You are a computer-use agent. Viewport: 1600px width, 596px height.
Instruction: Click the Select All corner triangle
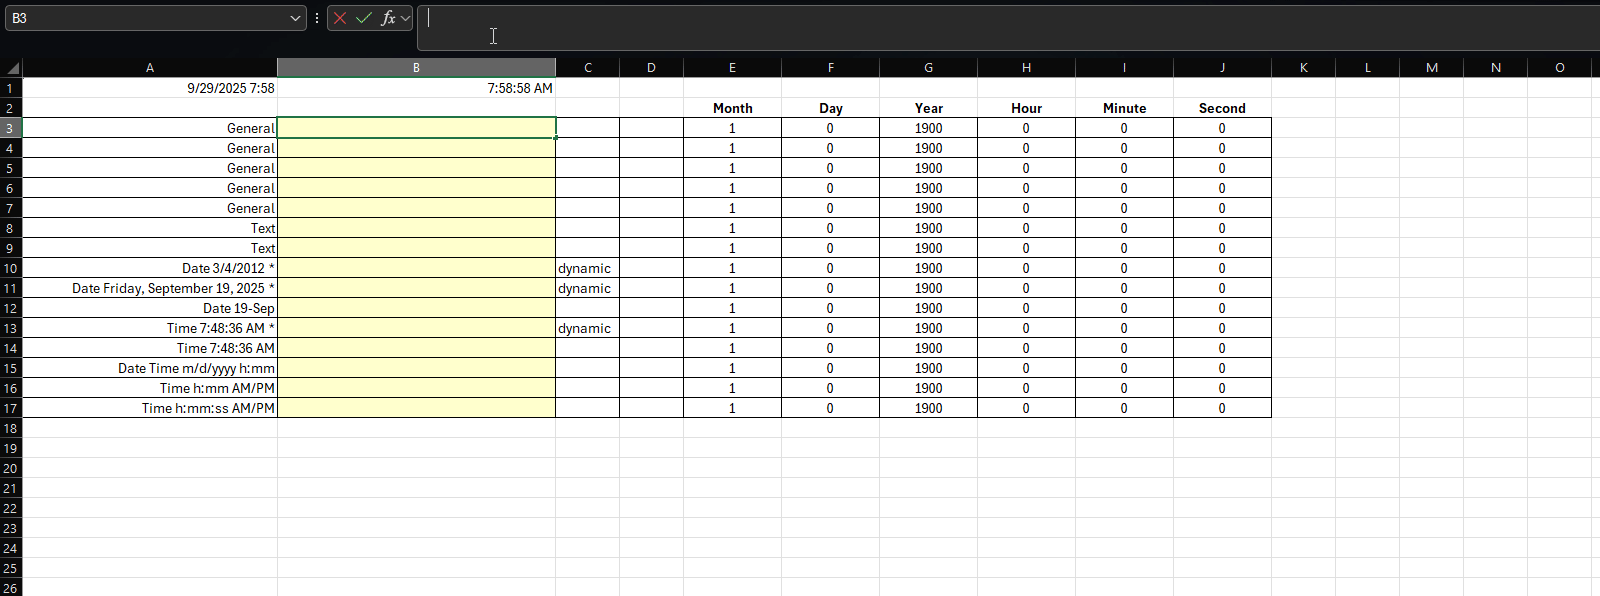click(12, 68)
